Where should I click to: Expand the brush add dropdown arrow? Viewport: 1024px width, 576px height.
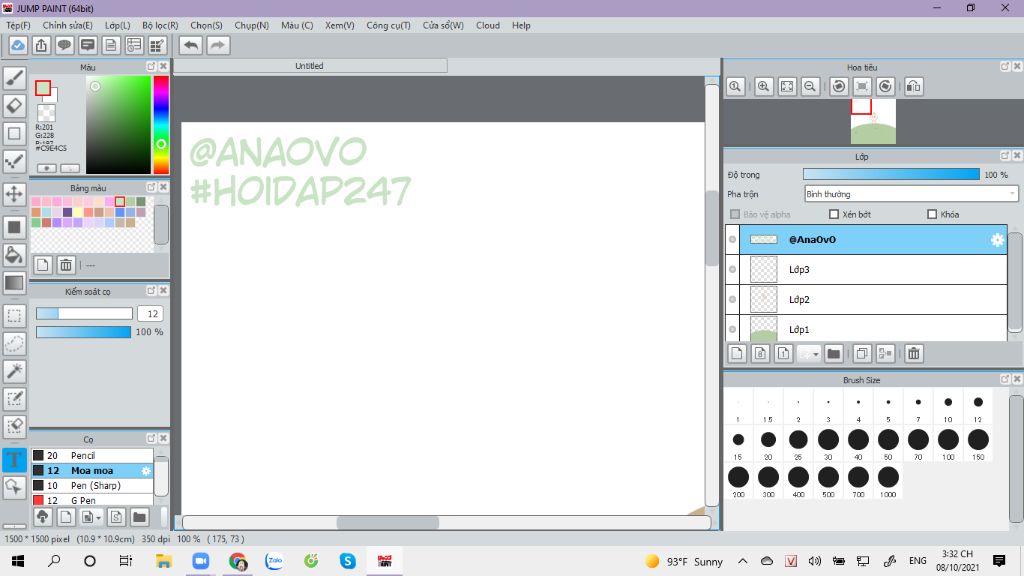coord(99,517)
